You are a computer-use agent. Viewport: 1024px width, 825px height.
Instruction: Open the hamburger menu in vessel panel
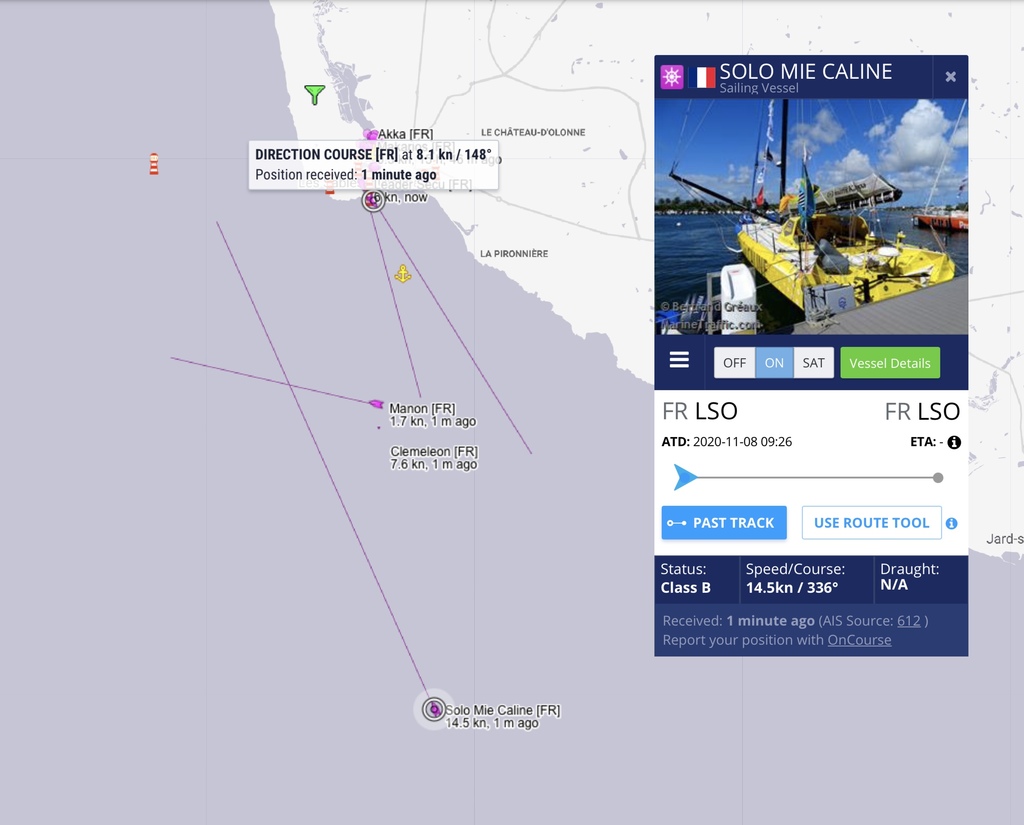(679, 360)
